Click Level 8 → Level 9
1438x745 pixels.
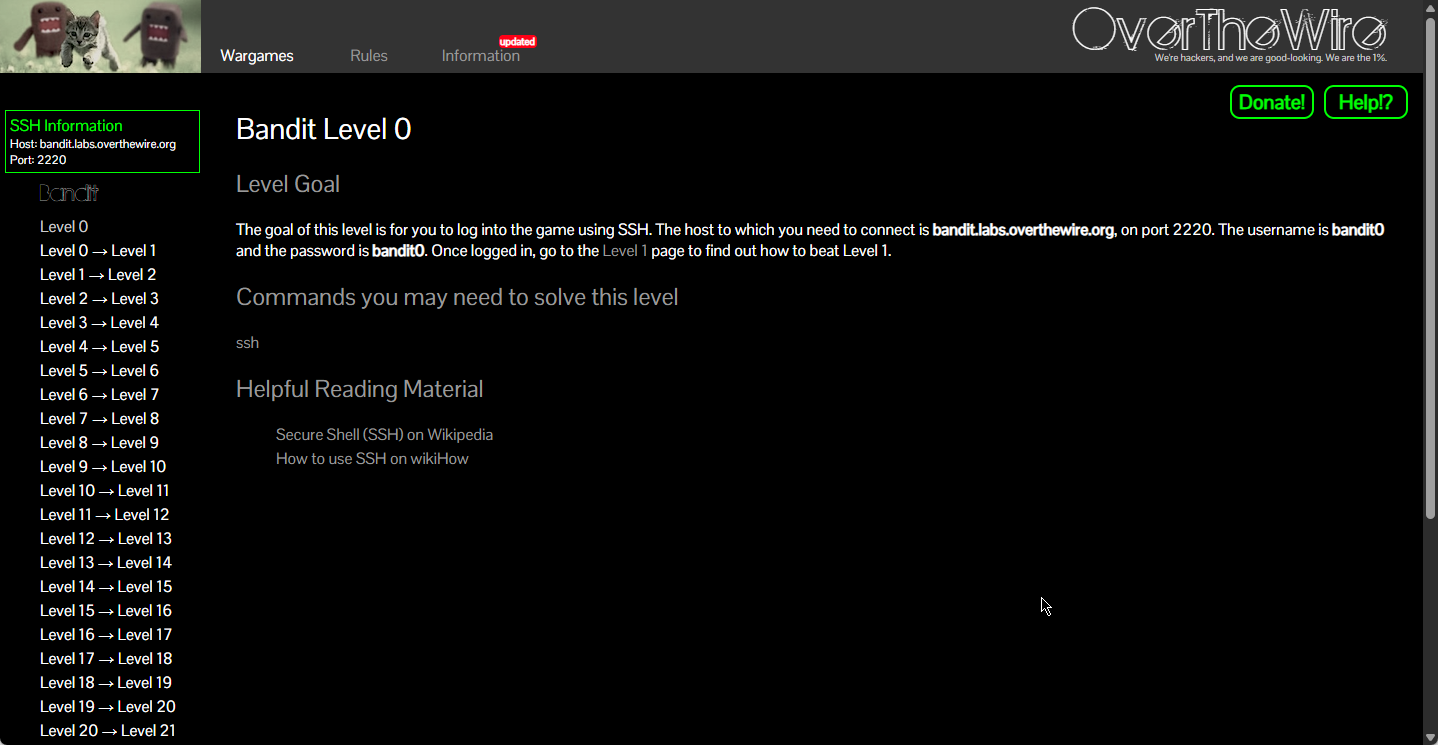99,443
